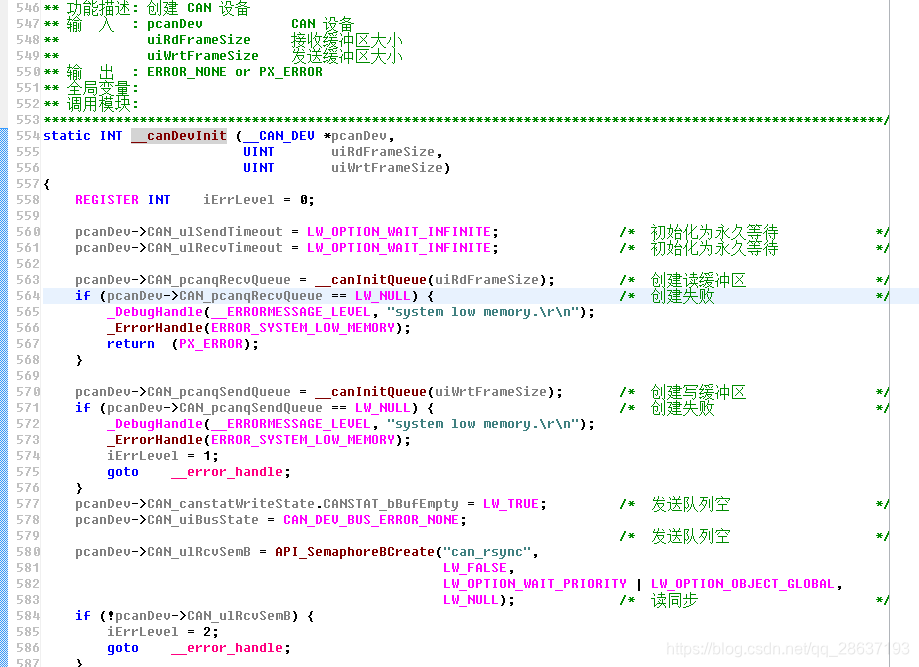Click CAN_ulRcvSemB in the if on line 584

[239, 616]
